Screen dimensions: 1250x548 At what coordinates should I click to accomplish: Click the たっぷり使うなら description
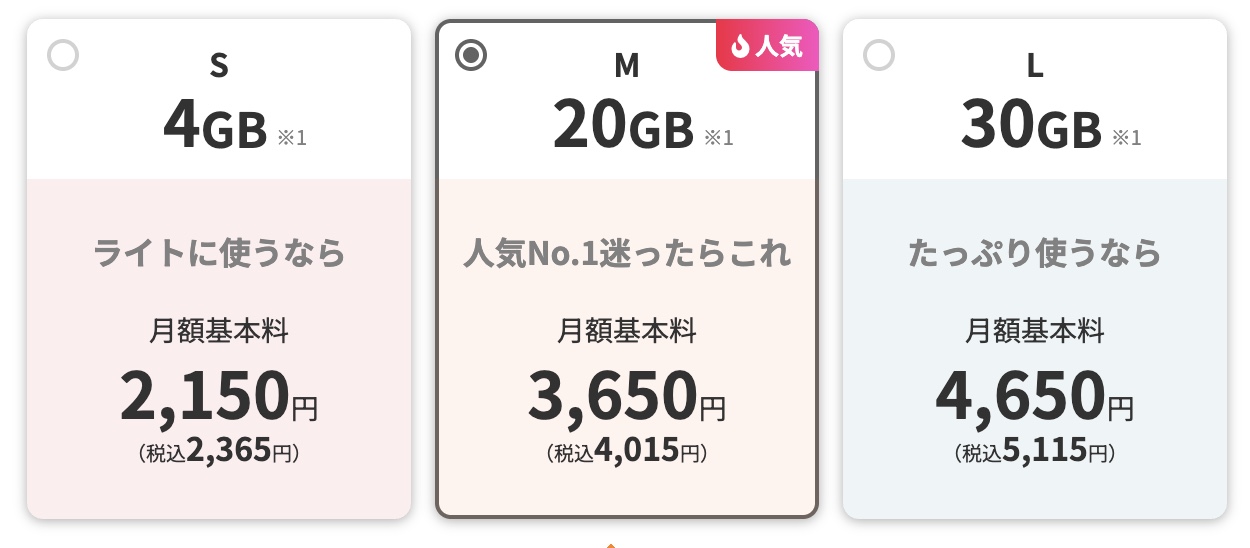1035,253
